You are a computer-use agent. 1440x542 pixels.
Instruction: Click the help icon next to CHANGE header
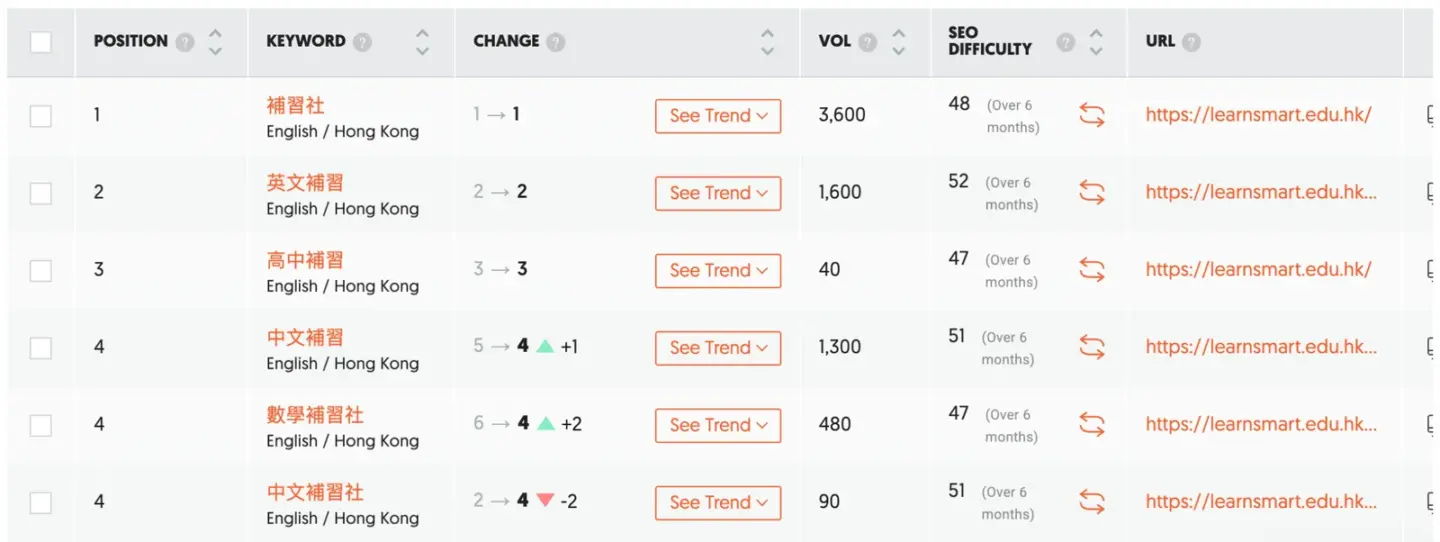pyautogui.click(x=556, y=42)
